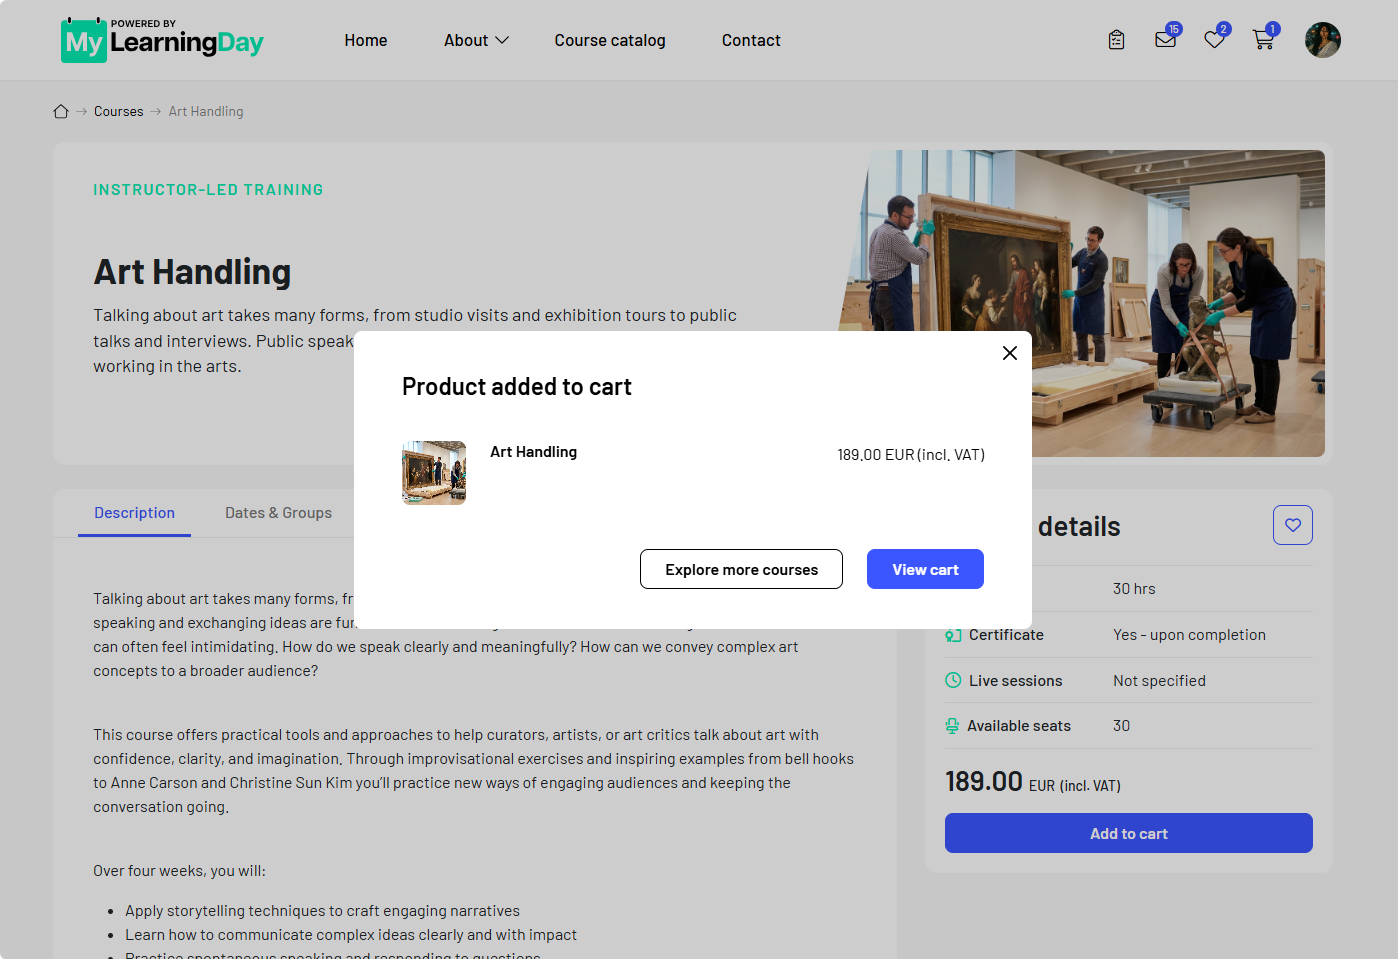Click the MyLearningDay logo

[162, 40]
